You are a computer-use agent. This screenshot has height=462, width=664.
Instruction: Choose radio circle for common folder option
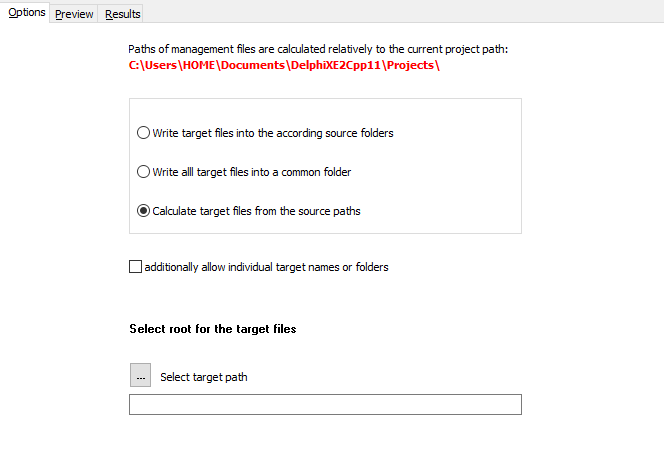point(144,172)
